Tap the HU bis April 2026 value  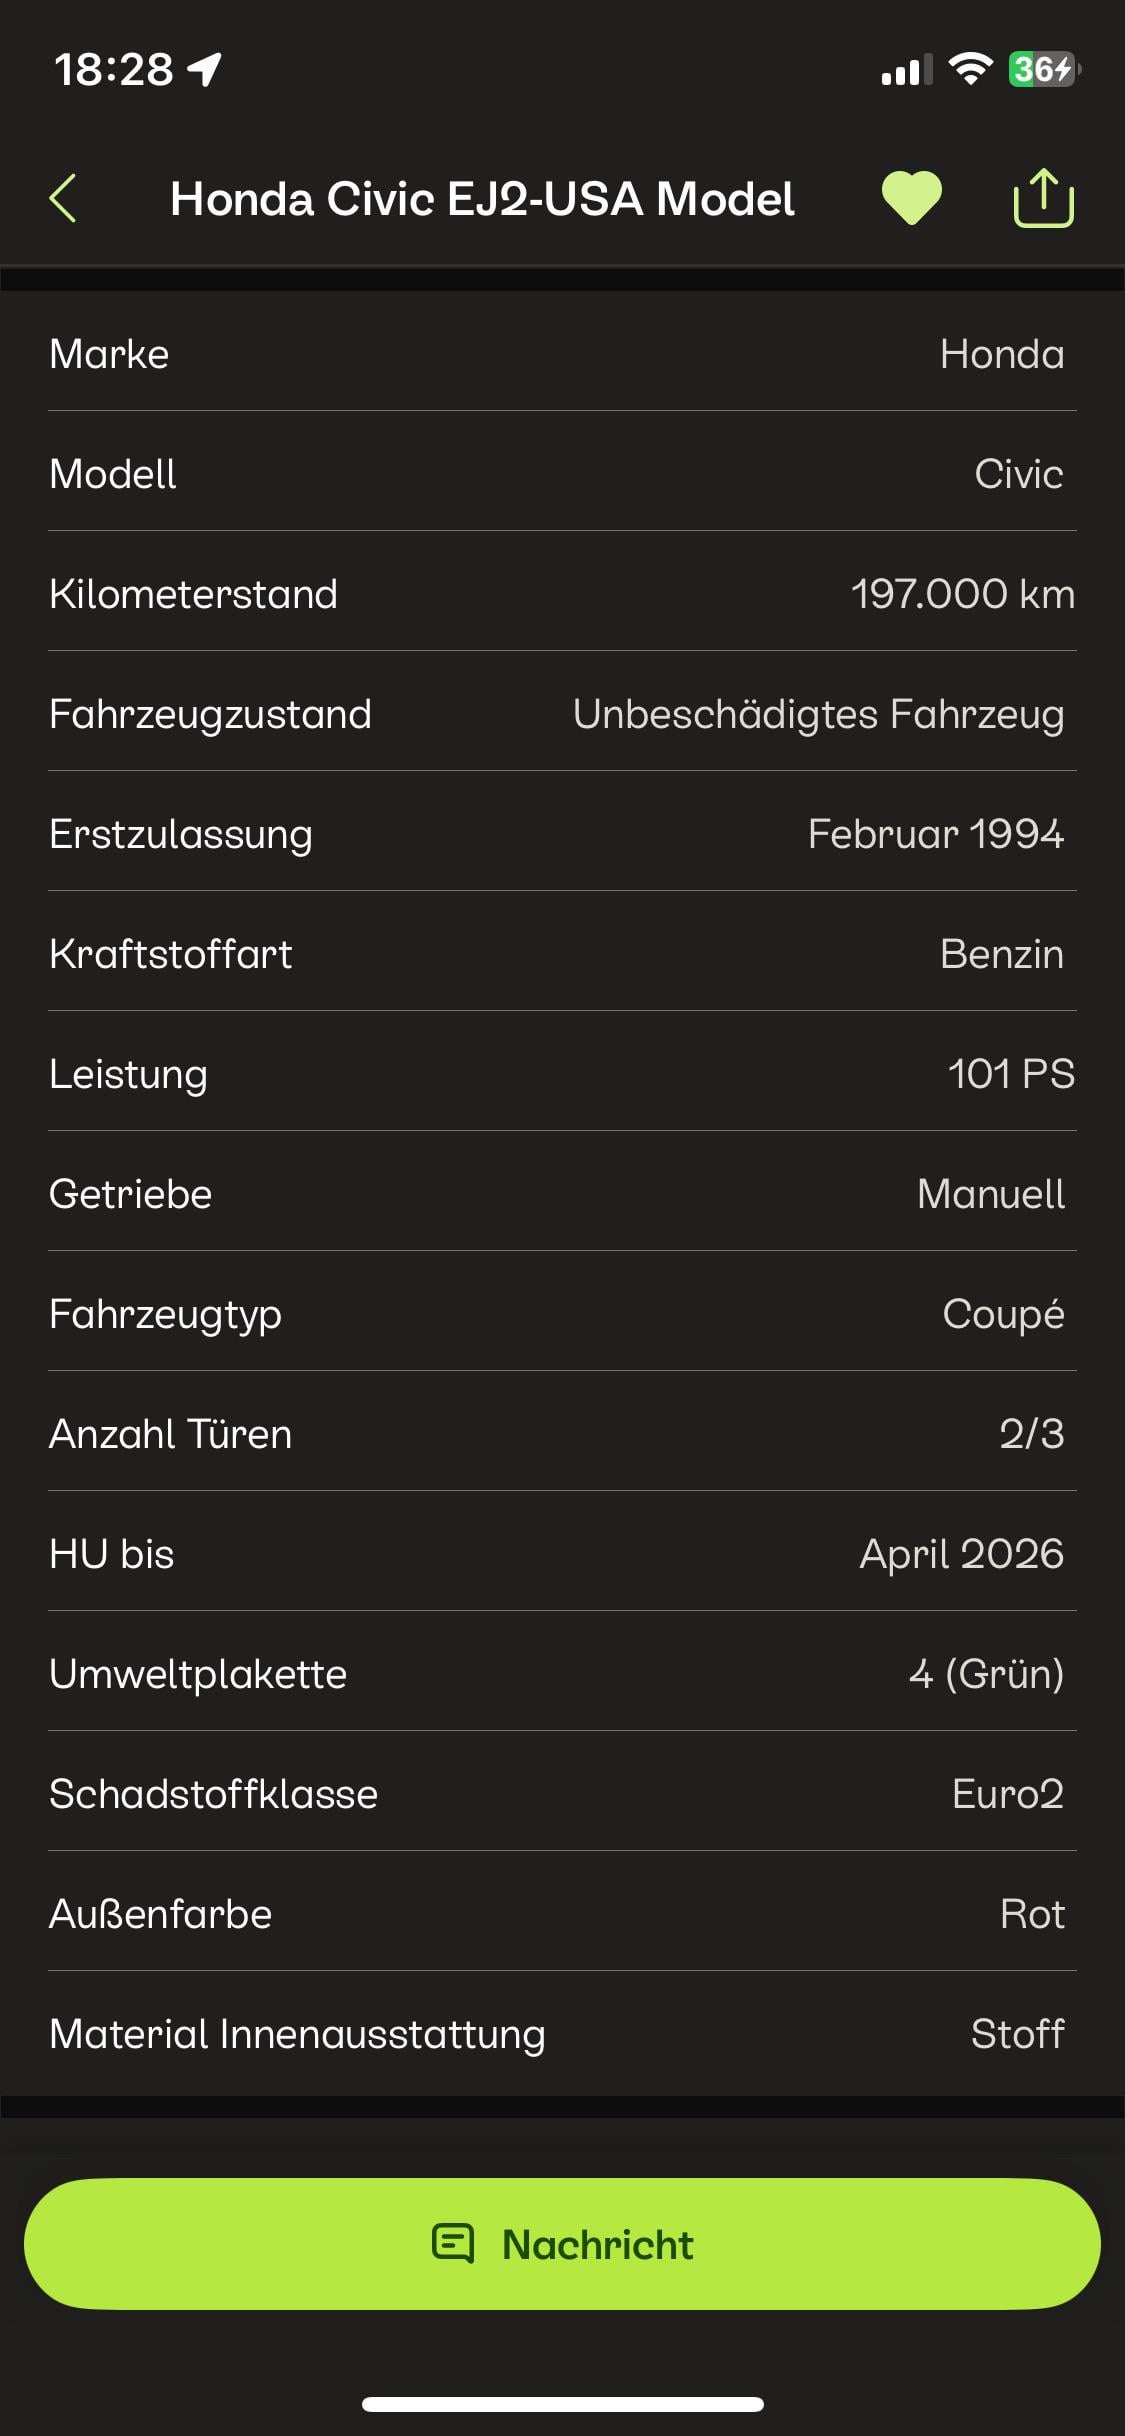click(x=961, y=1554)
